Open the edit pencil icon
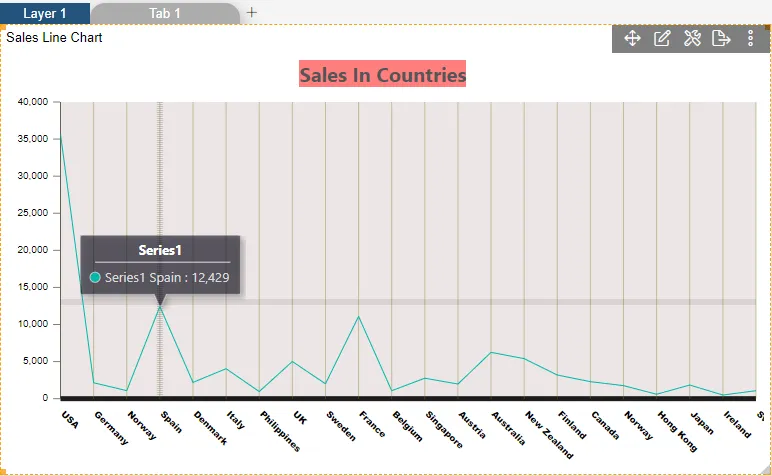Screen dimensions: 772x476 click(662, 39)
